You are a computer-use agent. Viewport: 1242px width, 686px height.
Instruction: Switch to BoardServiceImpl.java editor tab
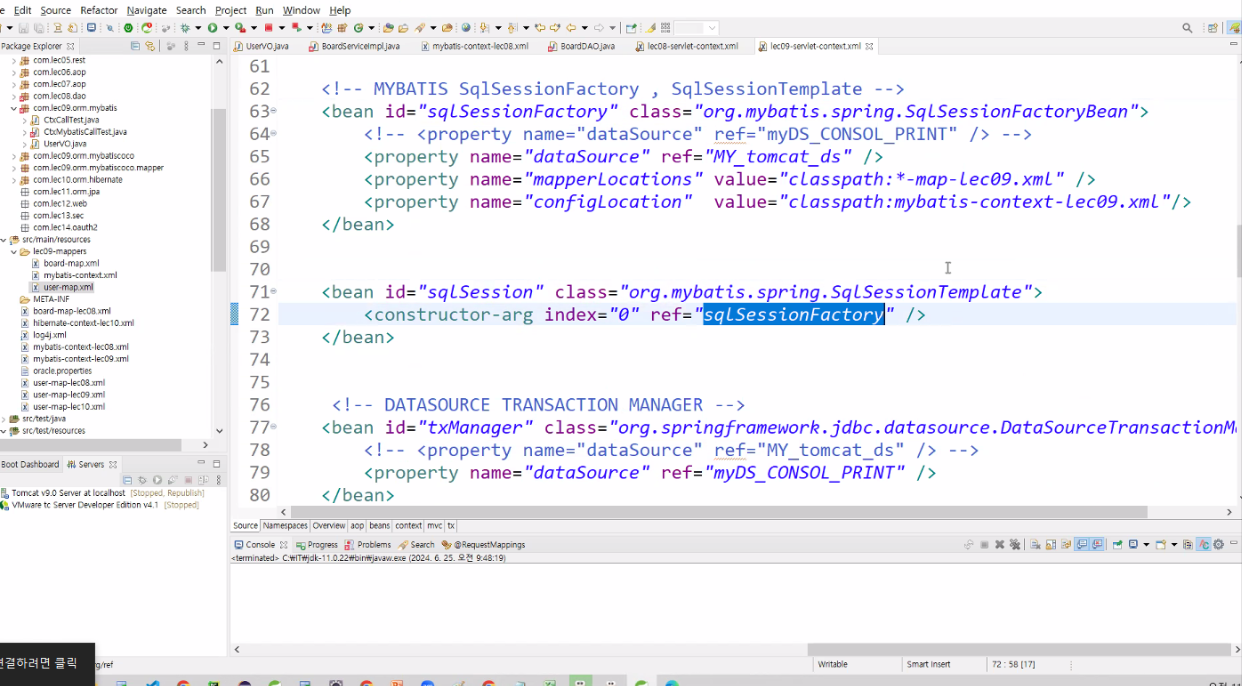pos(354,46)
